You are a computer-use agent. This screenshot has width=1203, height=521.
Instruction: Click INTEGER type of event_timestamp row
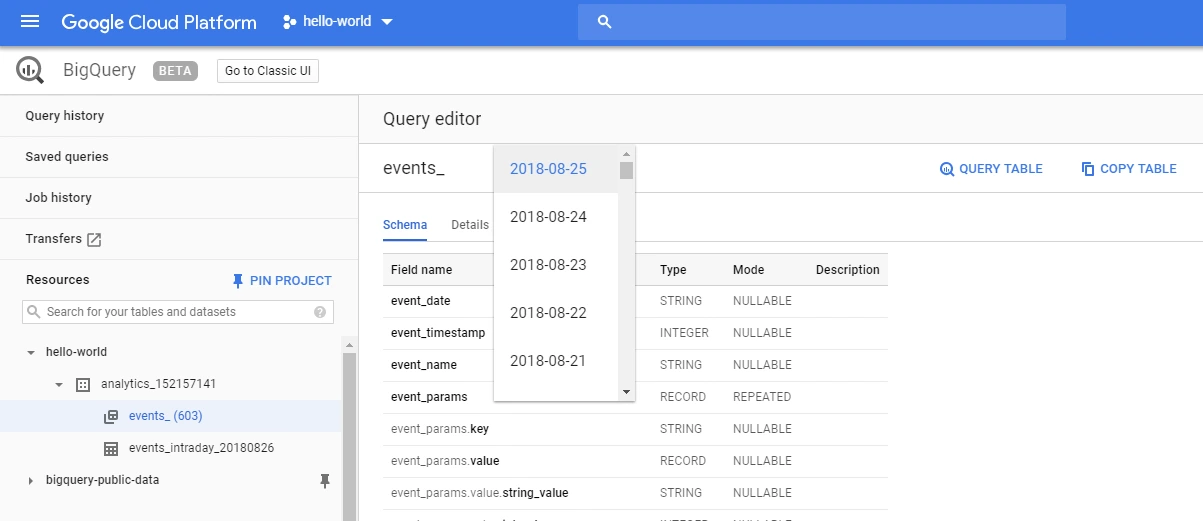[x=684, y=333]
